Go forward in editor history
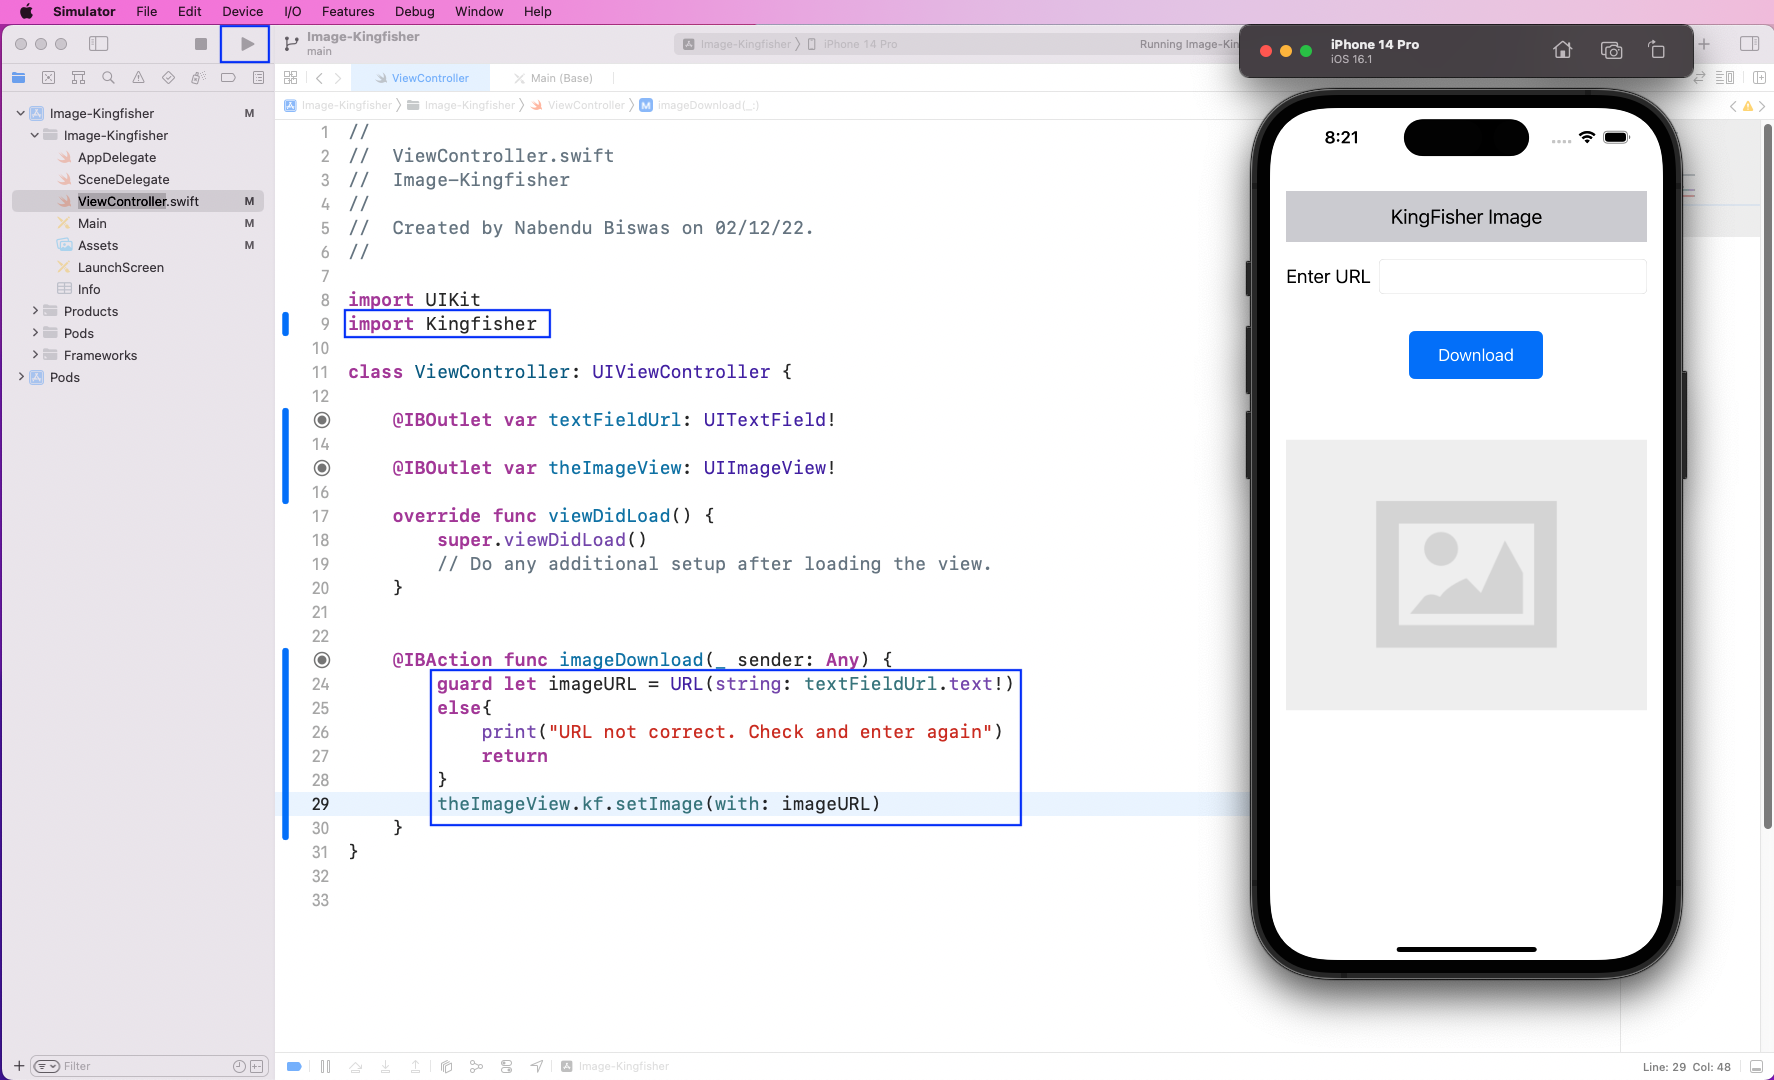Image resolution: width=1774 pixels, height=1080 pixels. tap(338, 78)
